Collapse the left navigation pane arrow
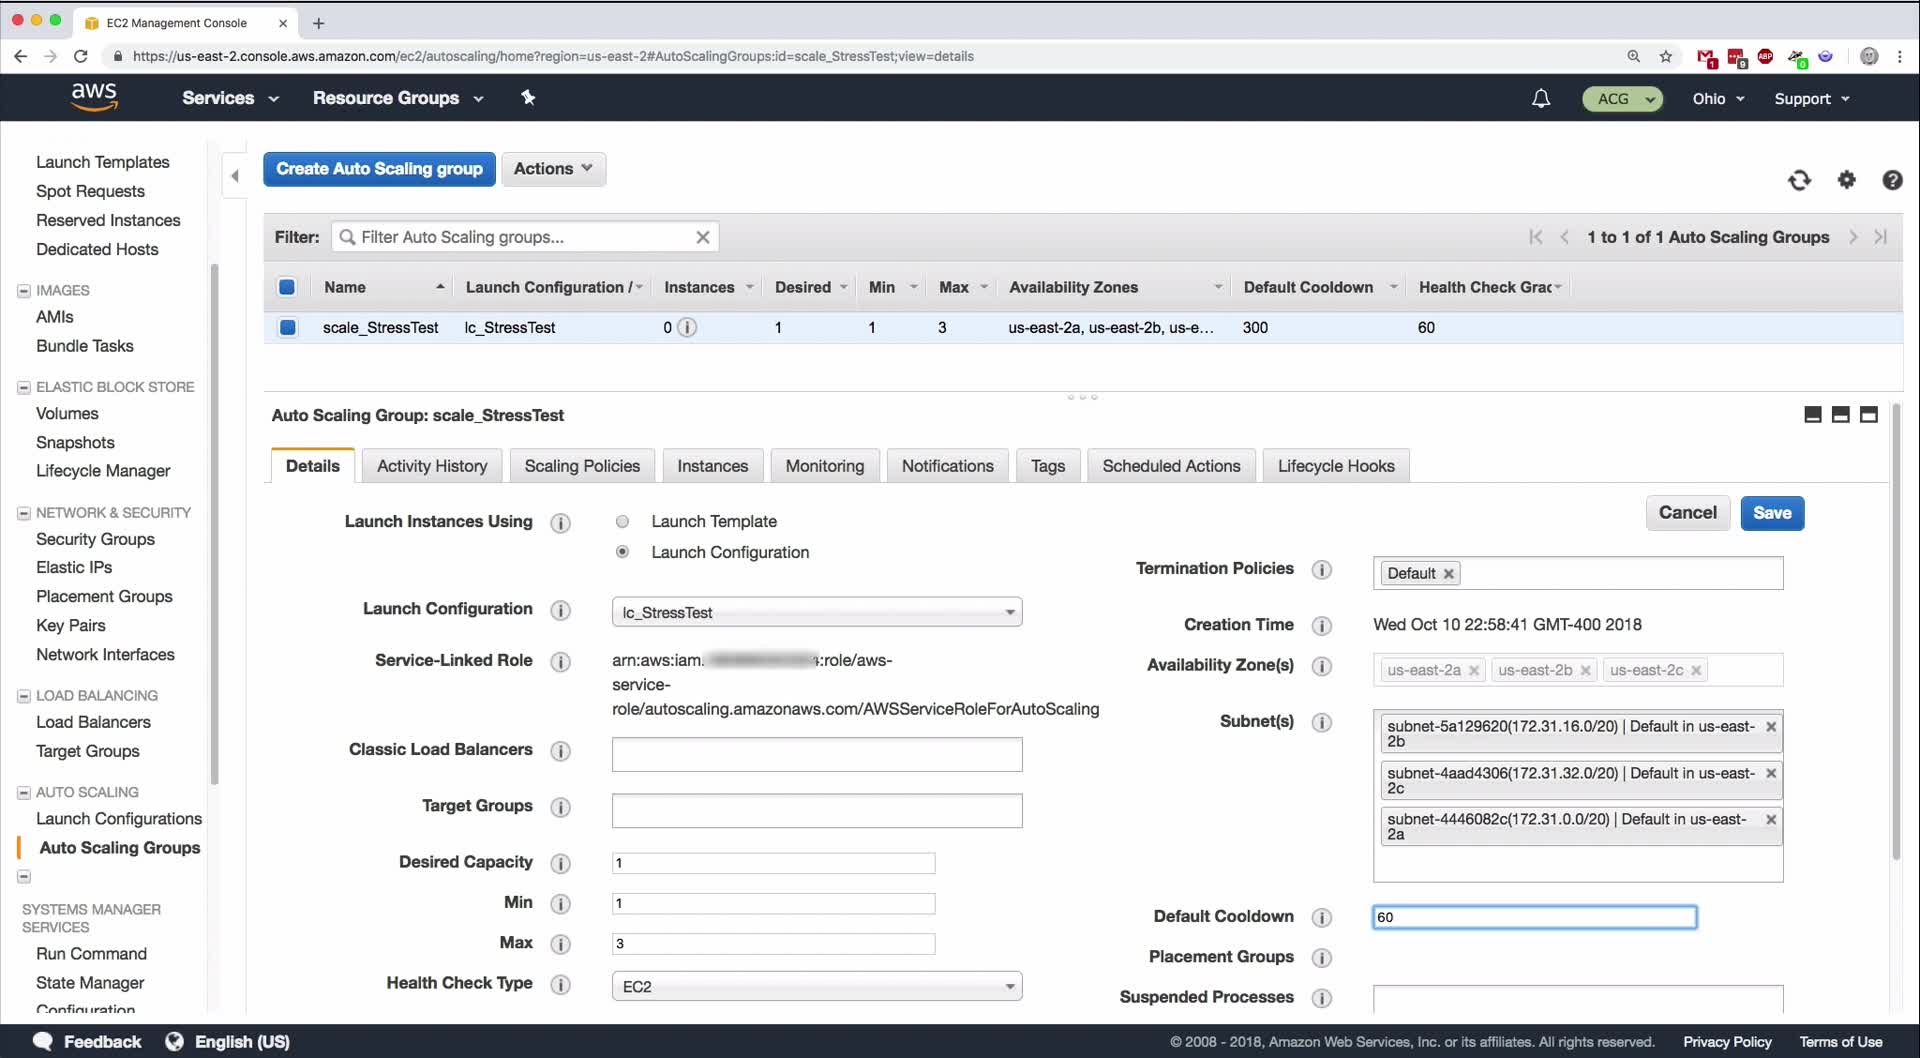 click(235, 176)
